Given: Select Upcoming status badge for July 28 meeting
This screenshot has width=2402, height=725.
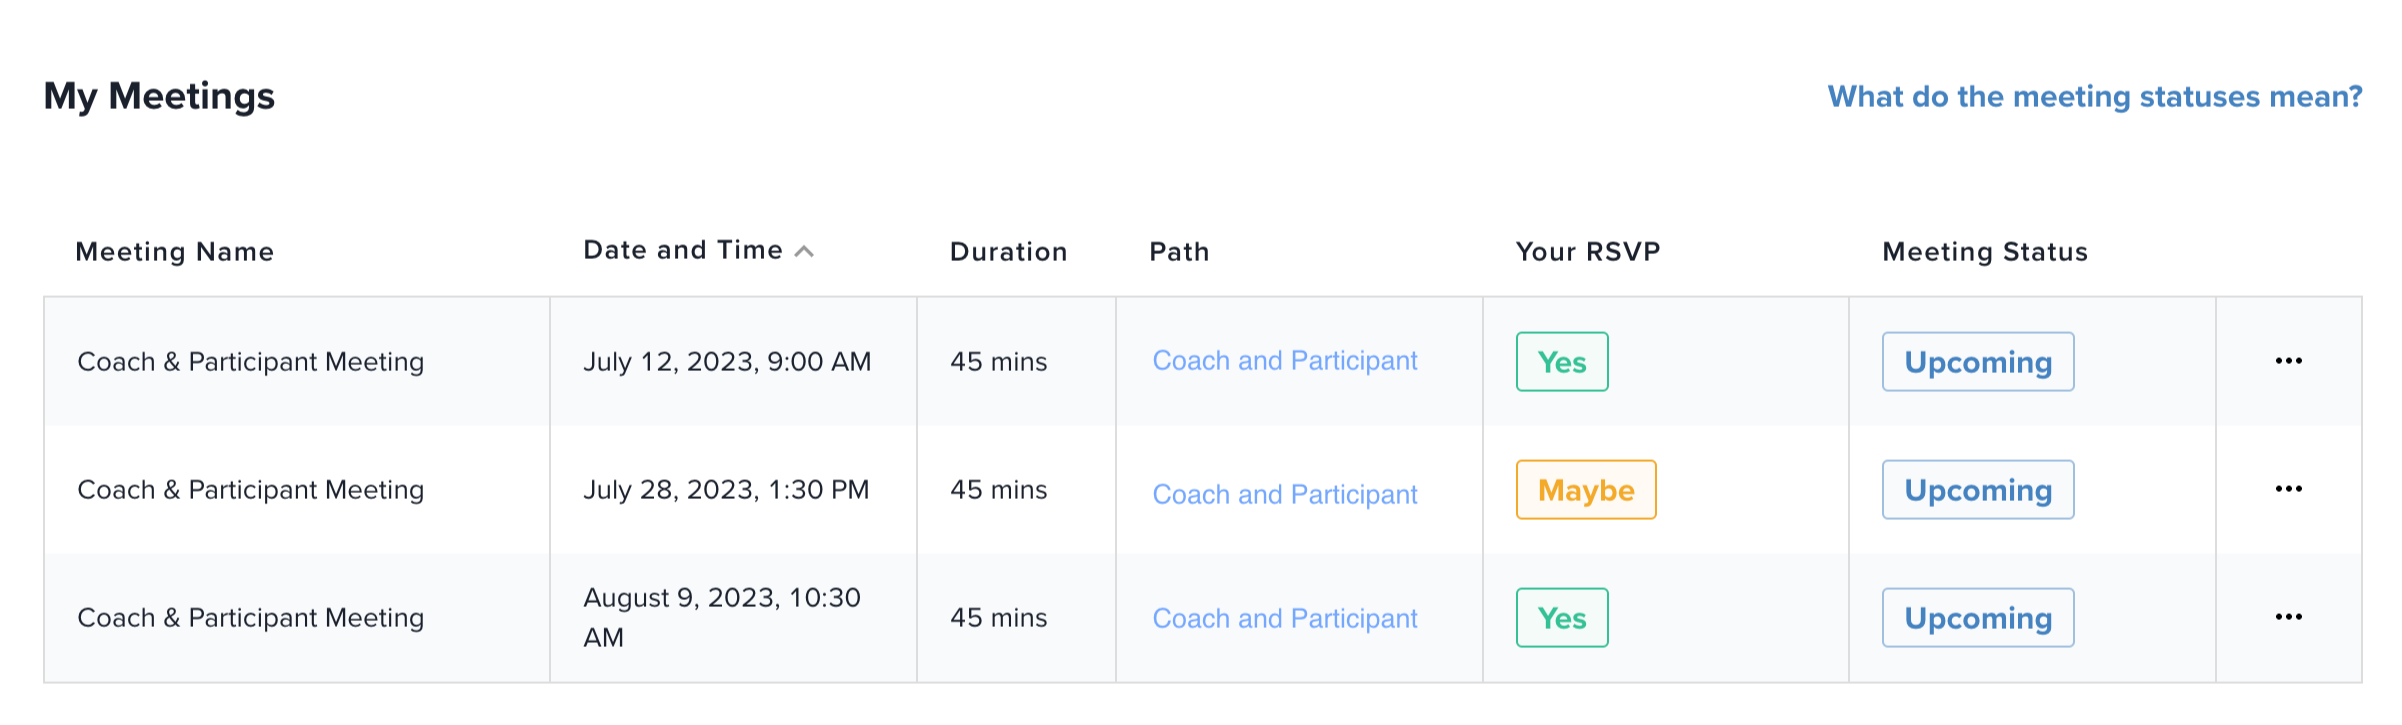Looking at the screenshot, I should 1978,490.
